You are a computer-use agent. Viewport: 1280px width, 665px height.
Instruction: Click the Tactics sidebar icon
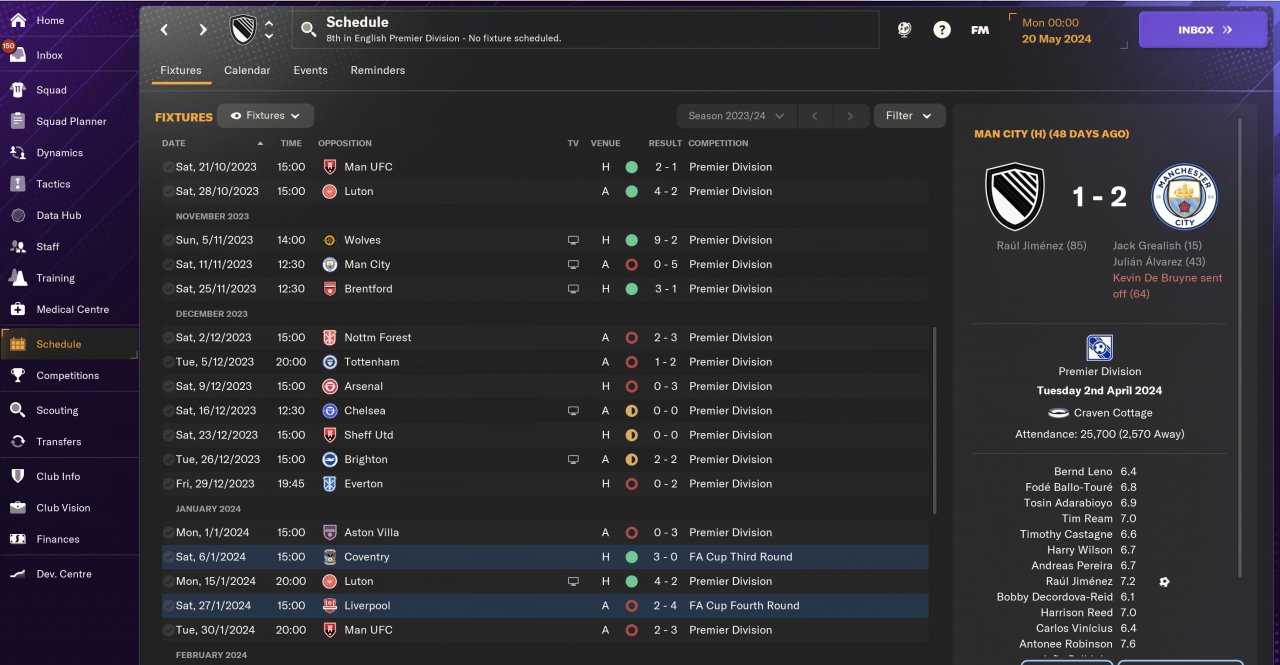click(x=18, y=184)
